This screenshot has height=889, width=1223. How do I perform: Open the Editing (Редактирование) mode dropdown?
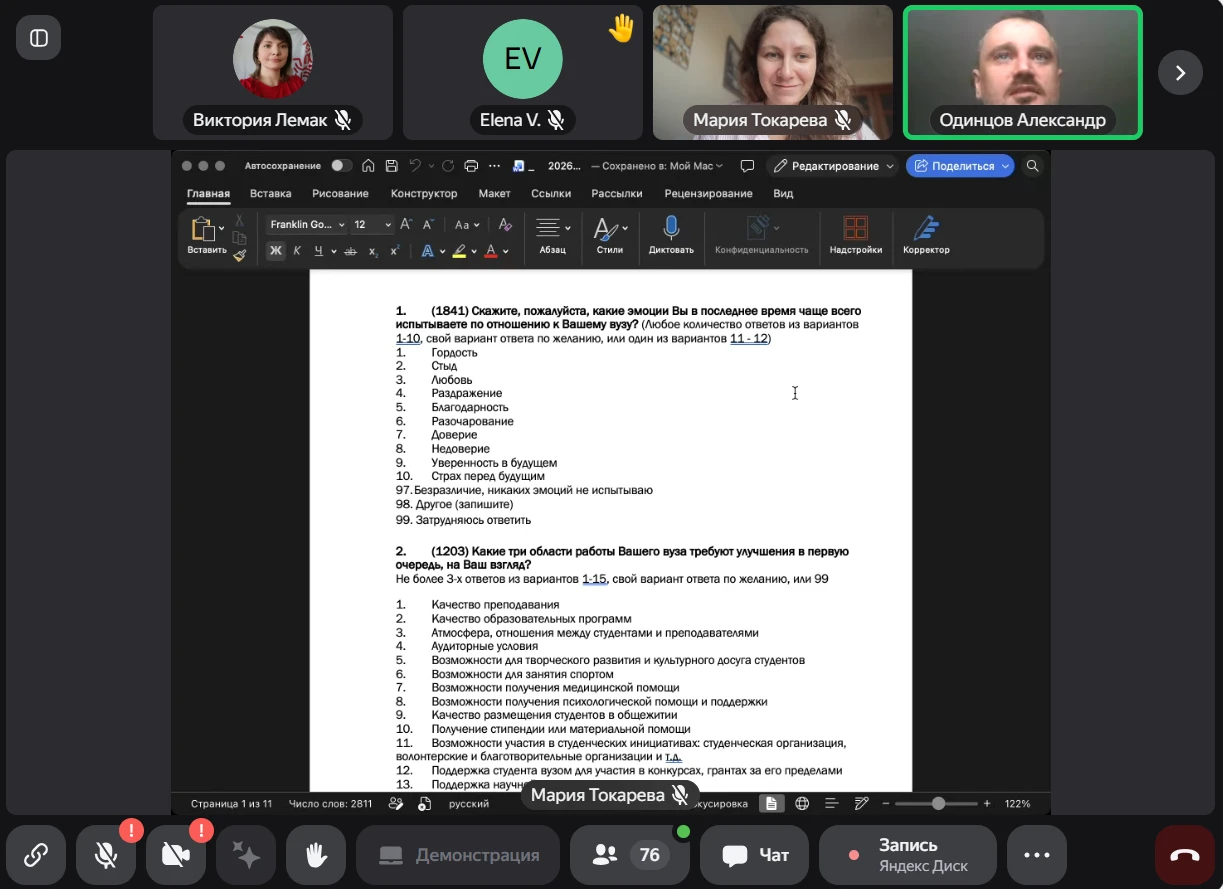coord(832,166)
